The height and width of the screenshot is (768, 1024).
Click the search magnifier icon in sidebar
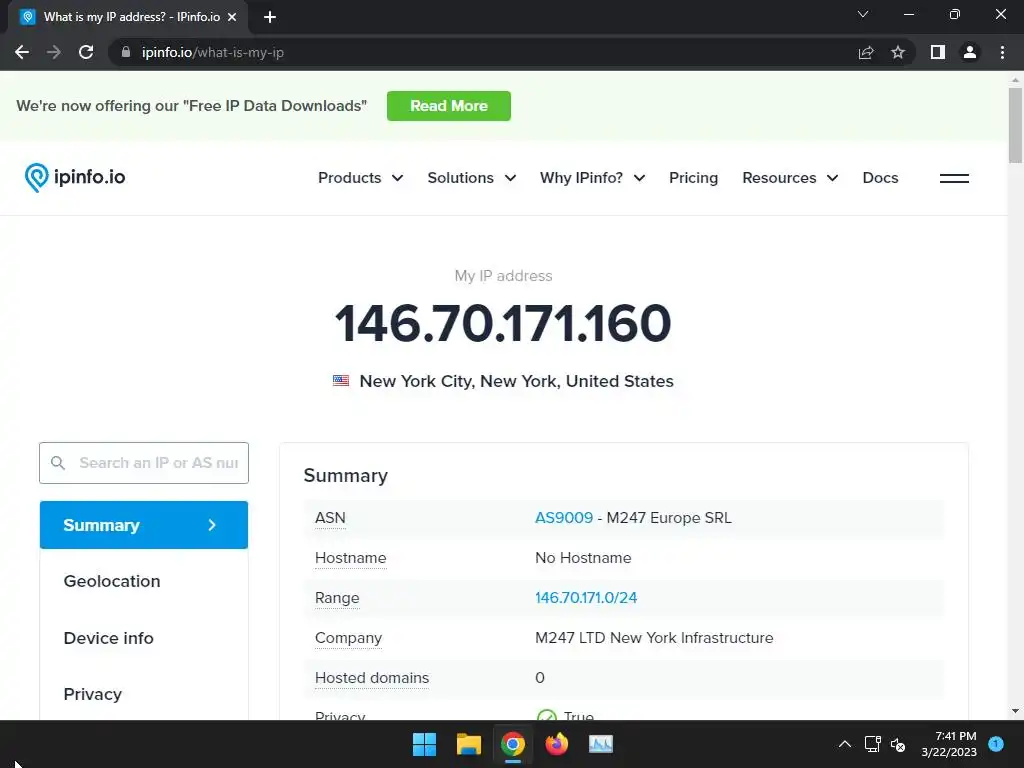tap(58, 462)
